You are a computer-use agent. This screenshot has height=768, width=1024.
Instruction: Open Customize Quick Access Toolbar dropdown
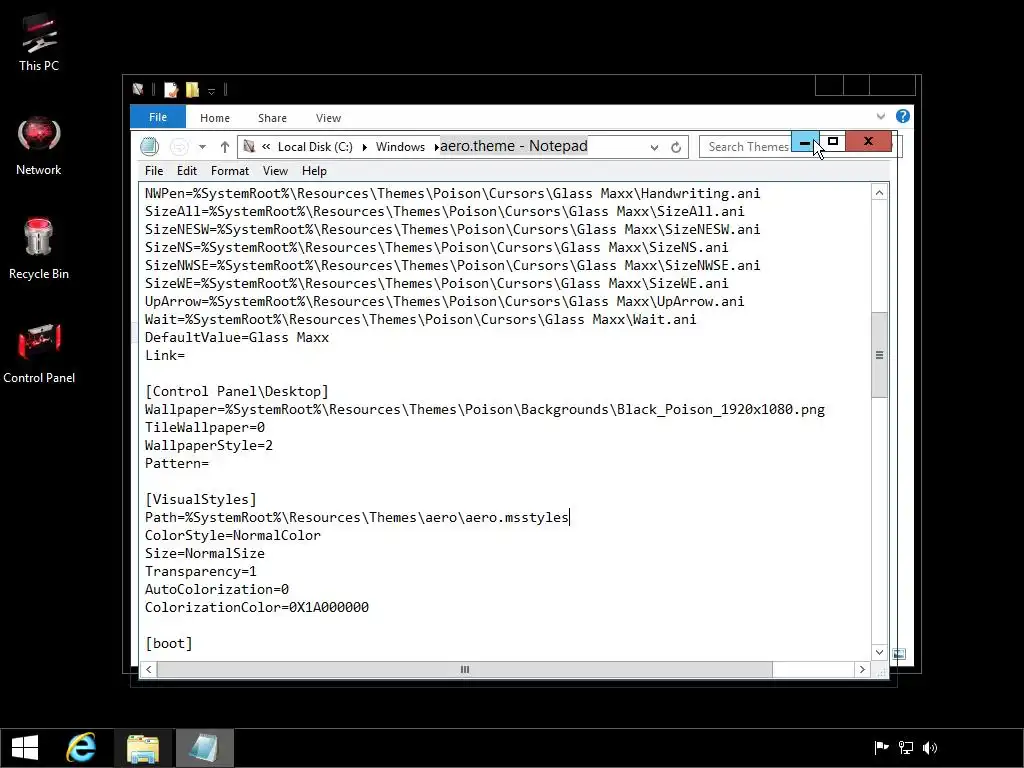[x=212, y=91]
